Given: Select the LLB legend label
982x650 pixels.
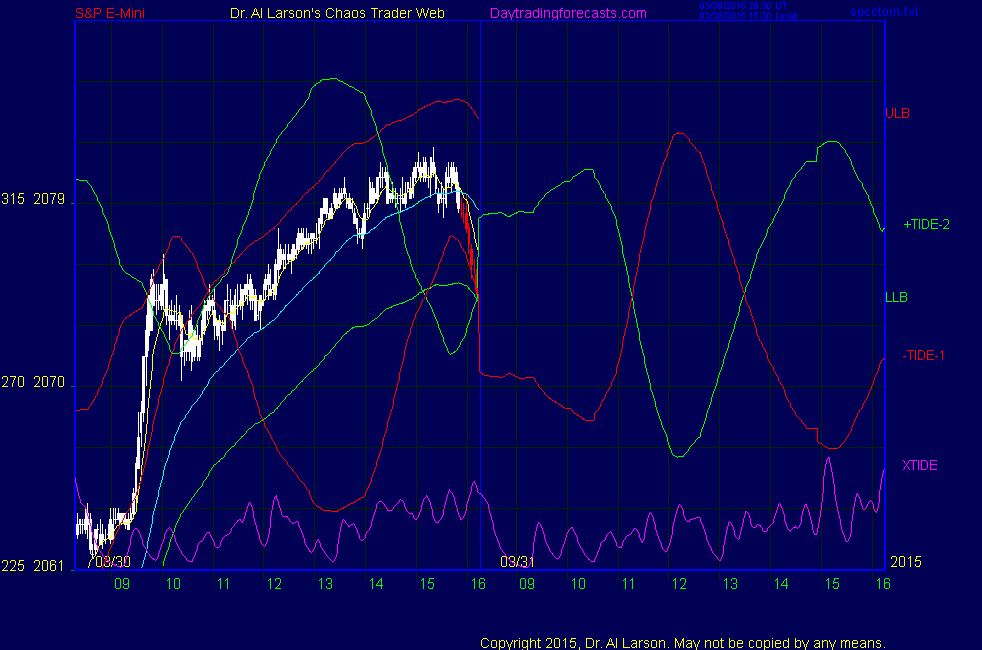Looking at the screenshot, I should coord(896,297).
